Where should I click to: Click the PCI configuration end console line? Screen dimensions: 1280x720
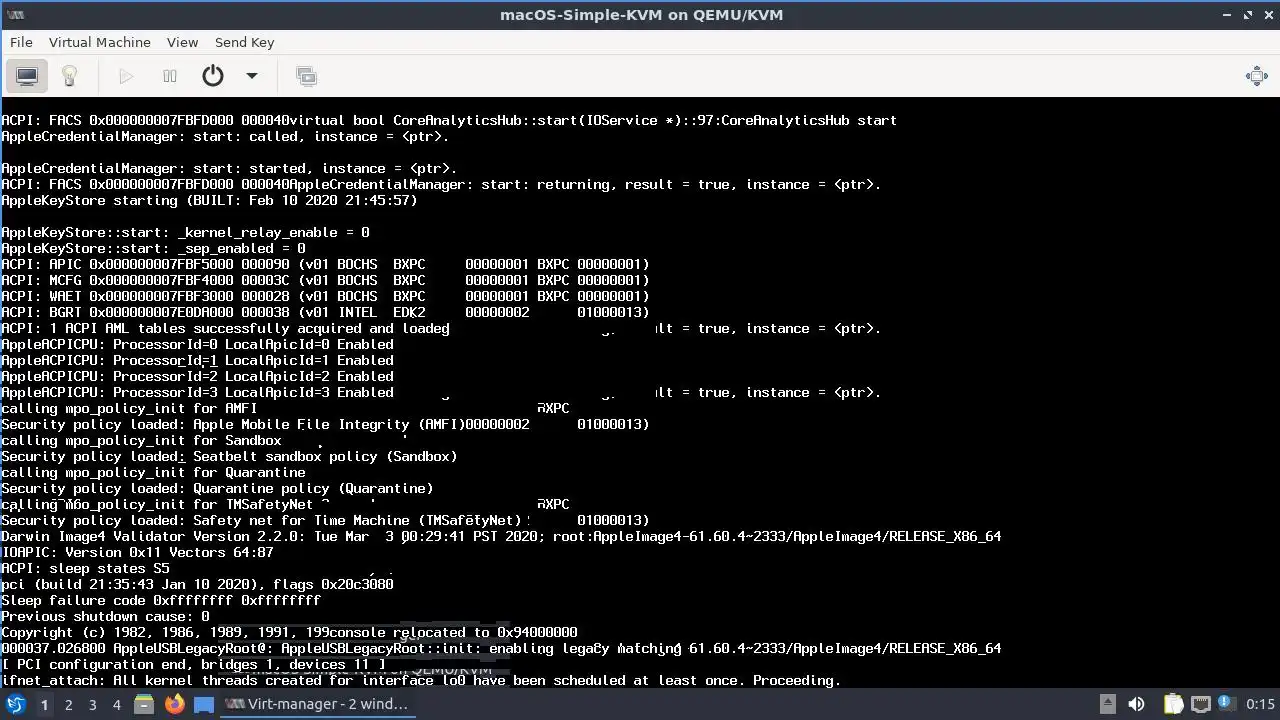click(193, 664)
